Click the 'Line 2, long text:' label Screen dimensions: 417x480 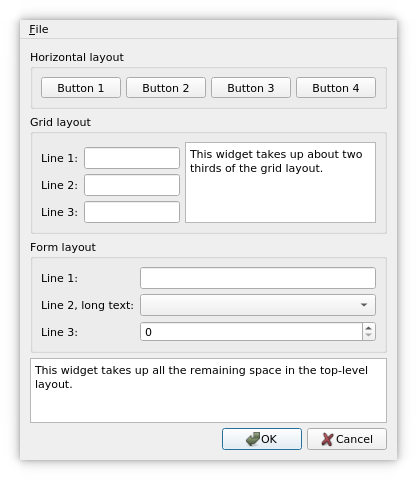coord(87,305)
